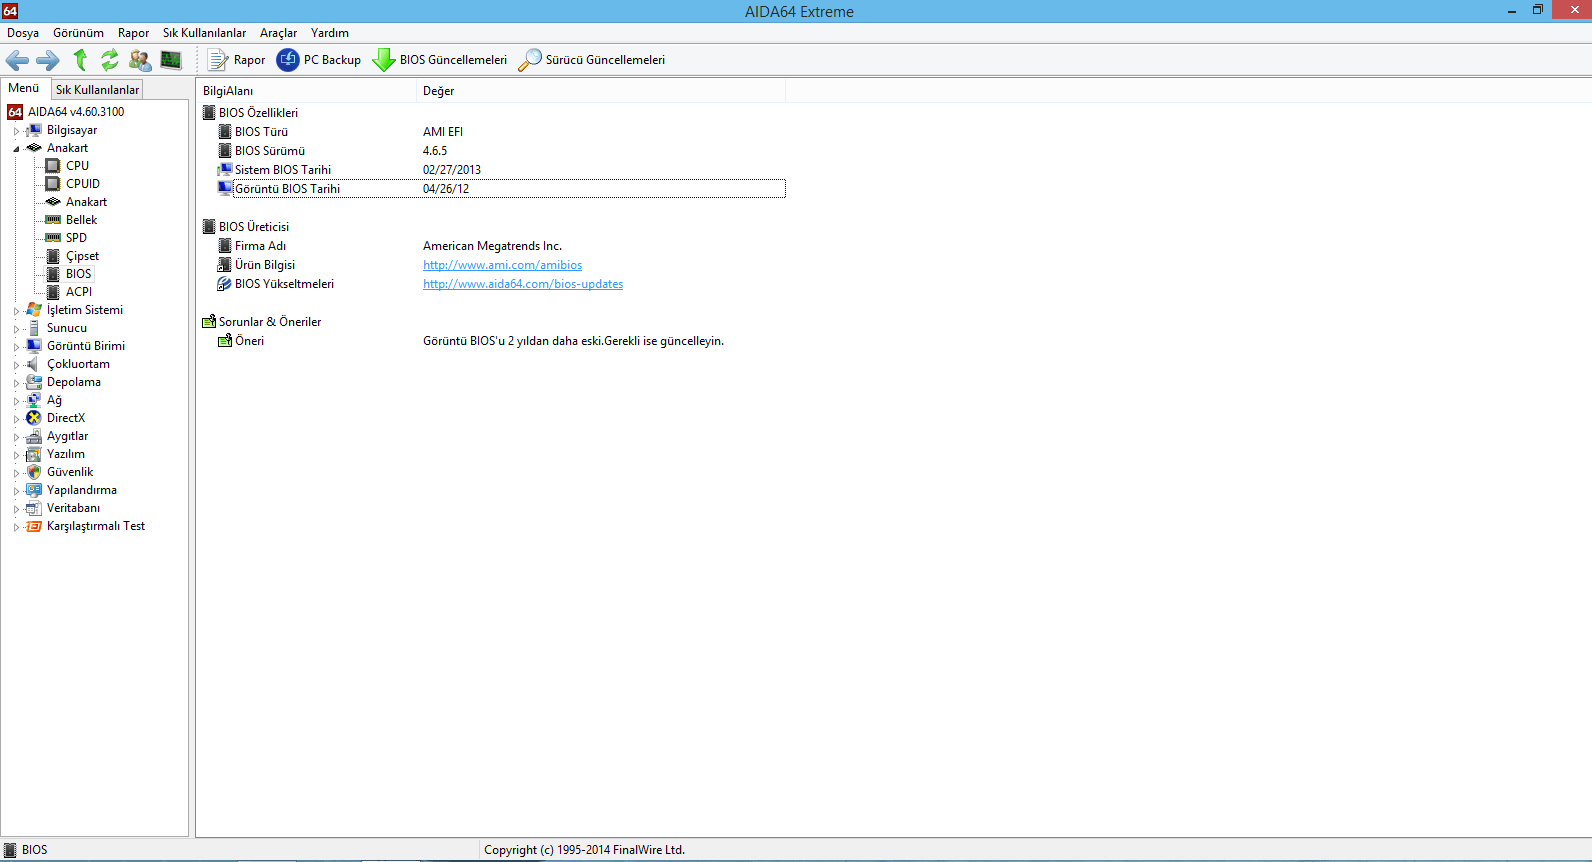Expand the Görüntü Birimi tree node

pyautogui.click(x=16, y=347)
